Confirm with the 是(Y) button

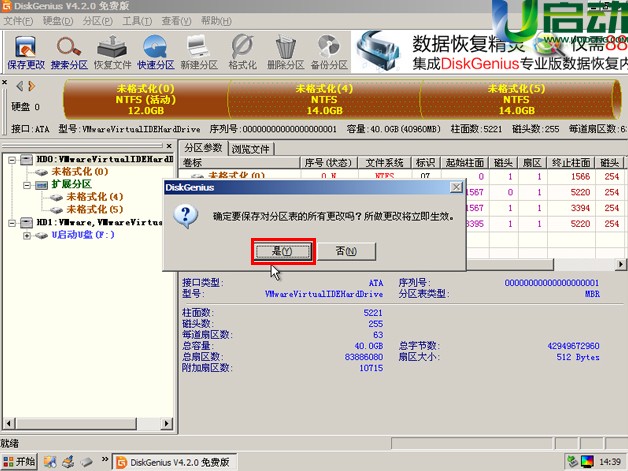coord(283,252)
